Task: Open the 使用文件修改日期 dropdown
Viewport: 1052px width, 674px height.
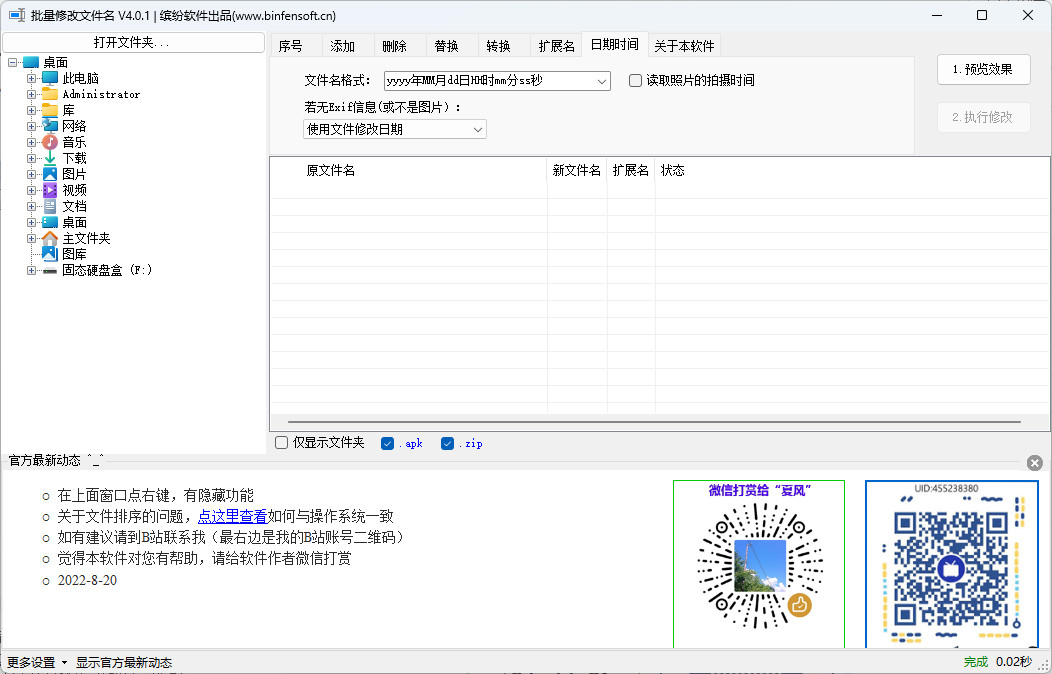Action: (478, 129)
